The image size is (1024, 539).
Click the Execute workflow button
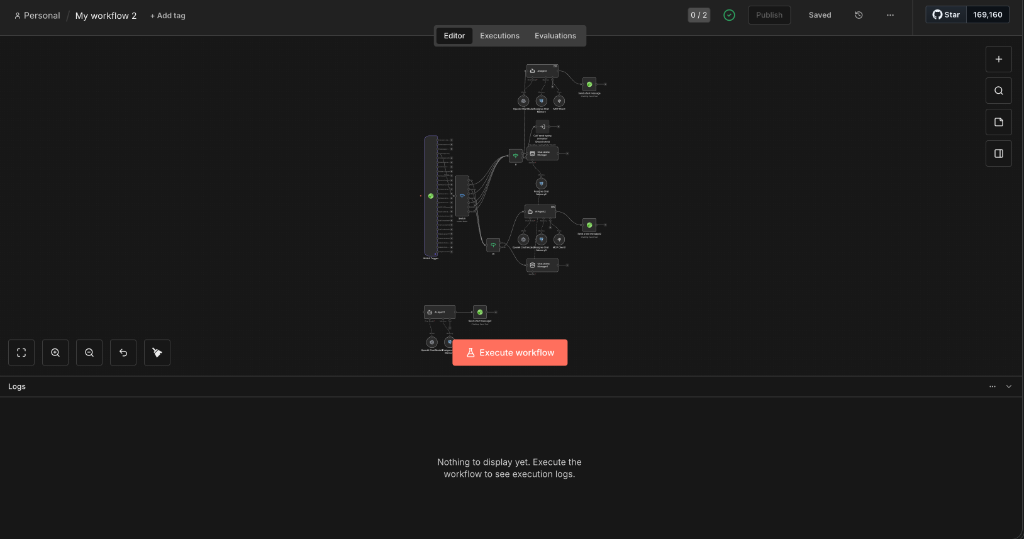pos(509,353)
